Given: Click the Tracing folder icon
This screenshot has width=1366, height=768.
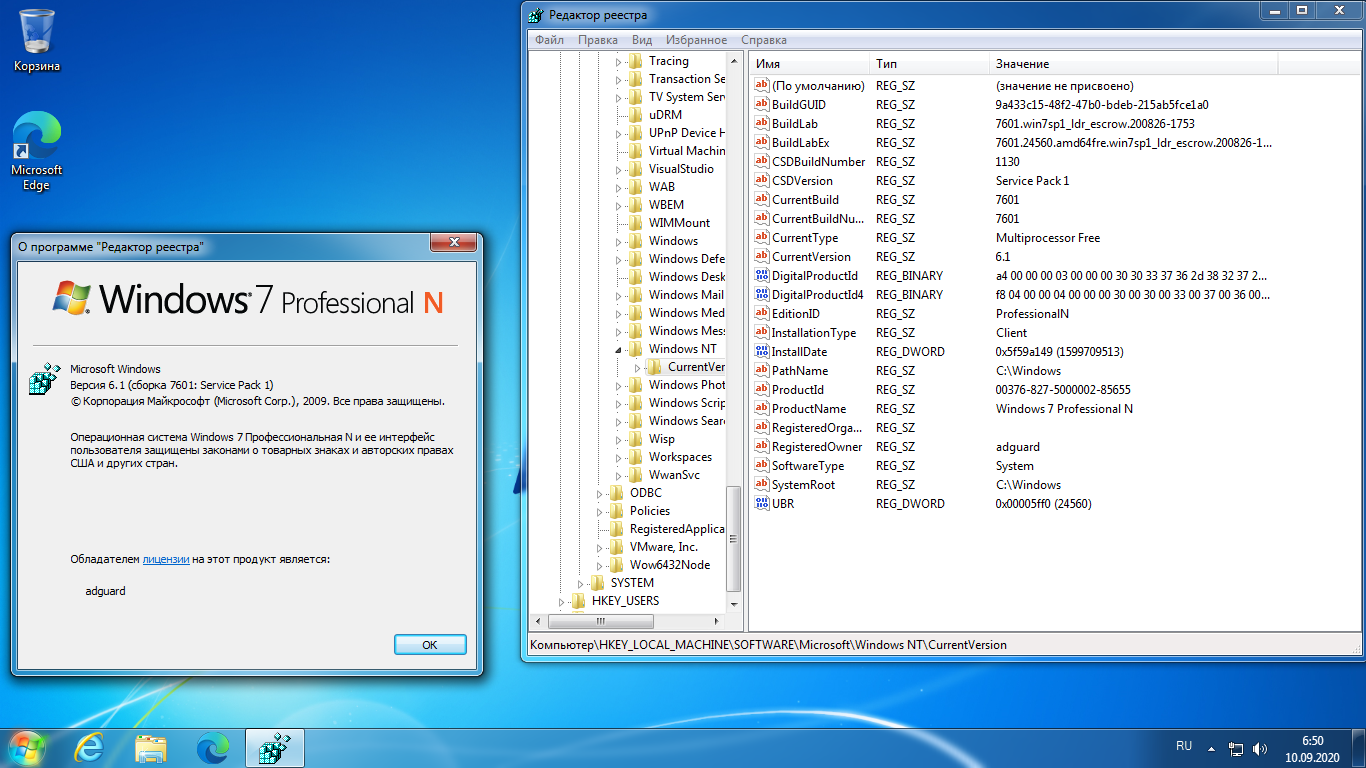Looking at the screenshot, I should click(x=636, y=61).
